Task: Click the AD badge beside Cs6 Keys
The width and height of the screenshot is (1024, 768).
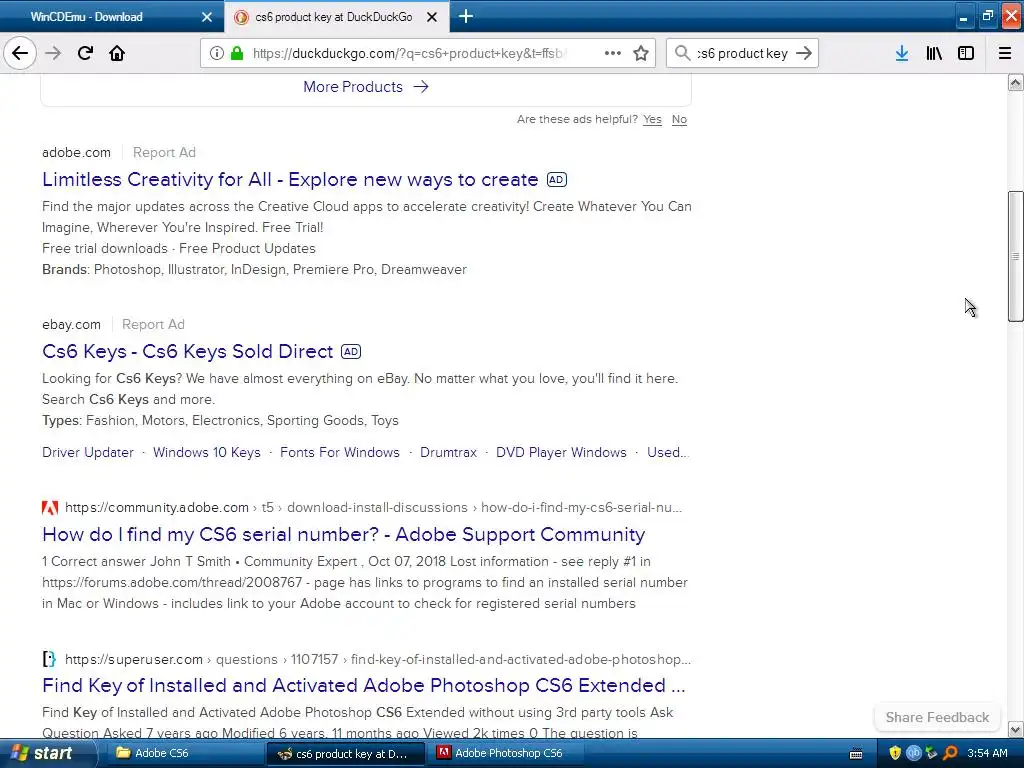Action: click(351, 351)
